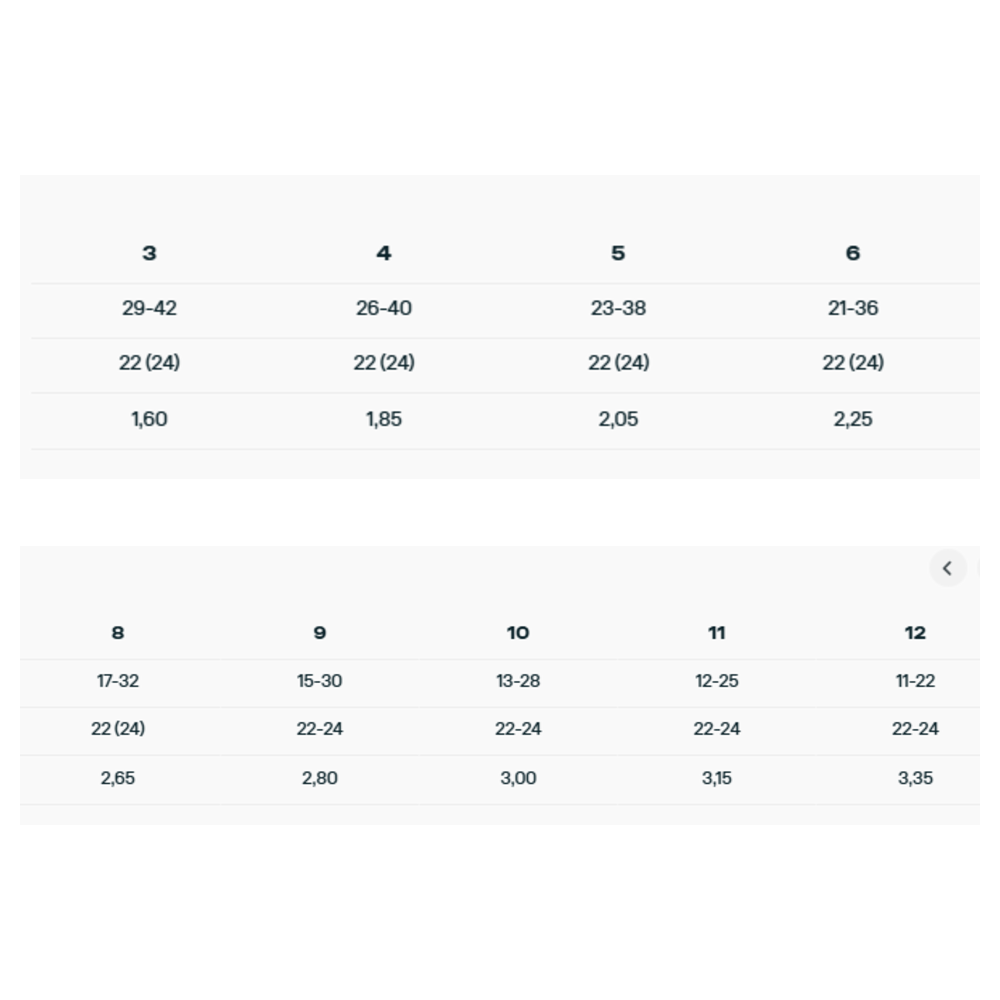This screenshot has width=1000, height=1000.
Task: Select column header 3 in upper table
Action: pos(149,253)
